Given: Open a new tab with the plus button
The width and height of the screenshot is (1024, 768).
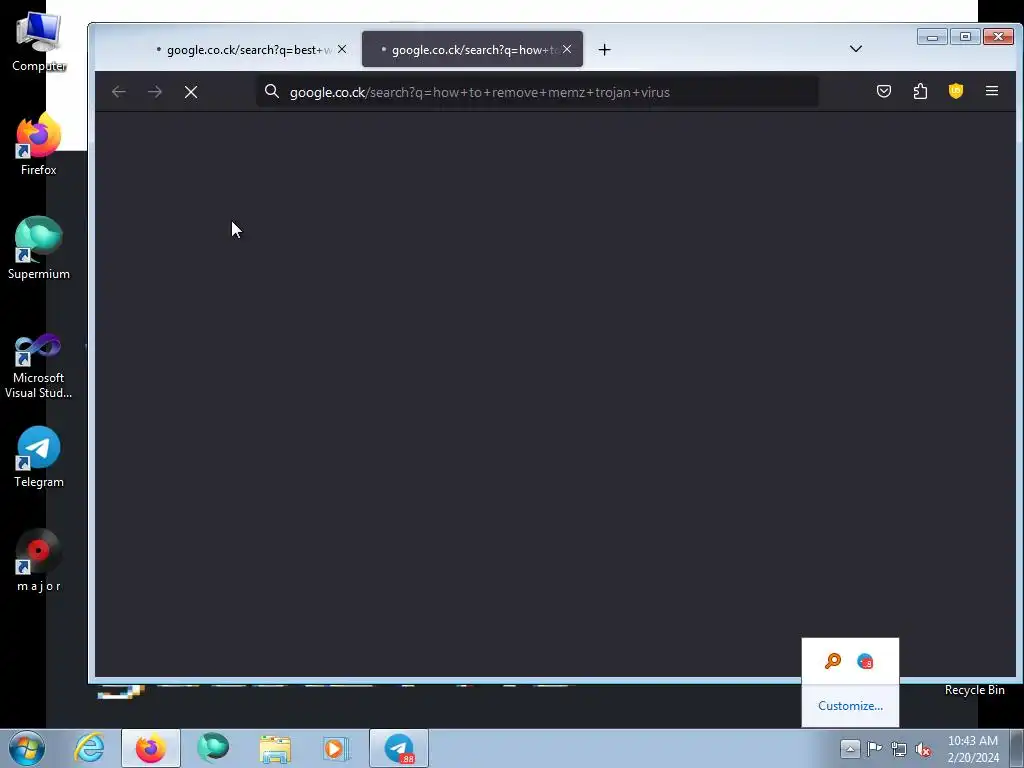Looking at the screenshot, I should (x=604, y=50).
